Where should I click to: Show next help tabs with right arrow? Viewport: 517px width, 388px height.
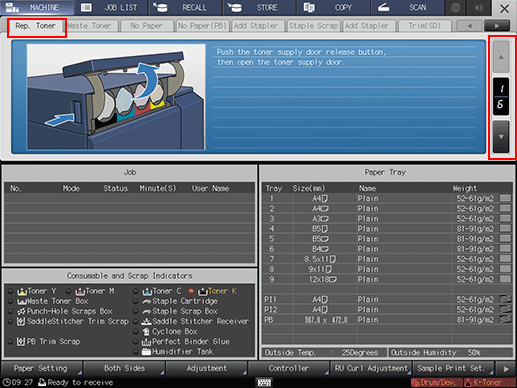(497, 26)
